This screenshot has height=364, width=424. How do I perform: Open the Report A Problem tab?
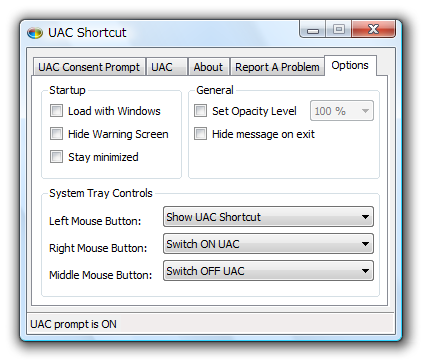coord(277,67)
